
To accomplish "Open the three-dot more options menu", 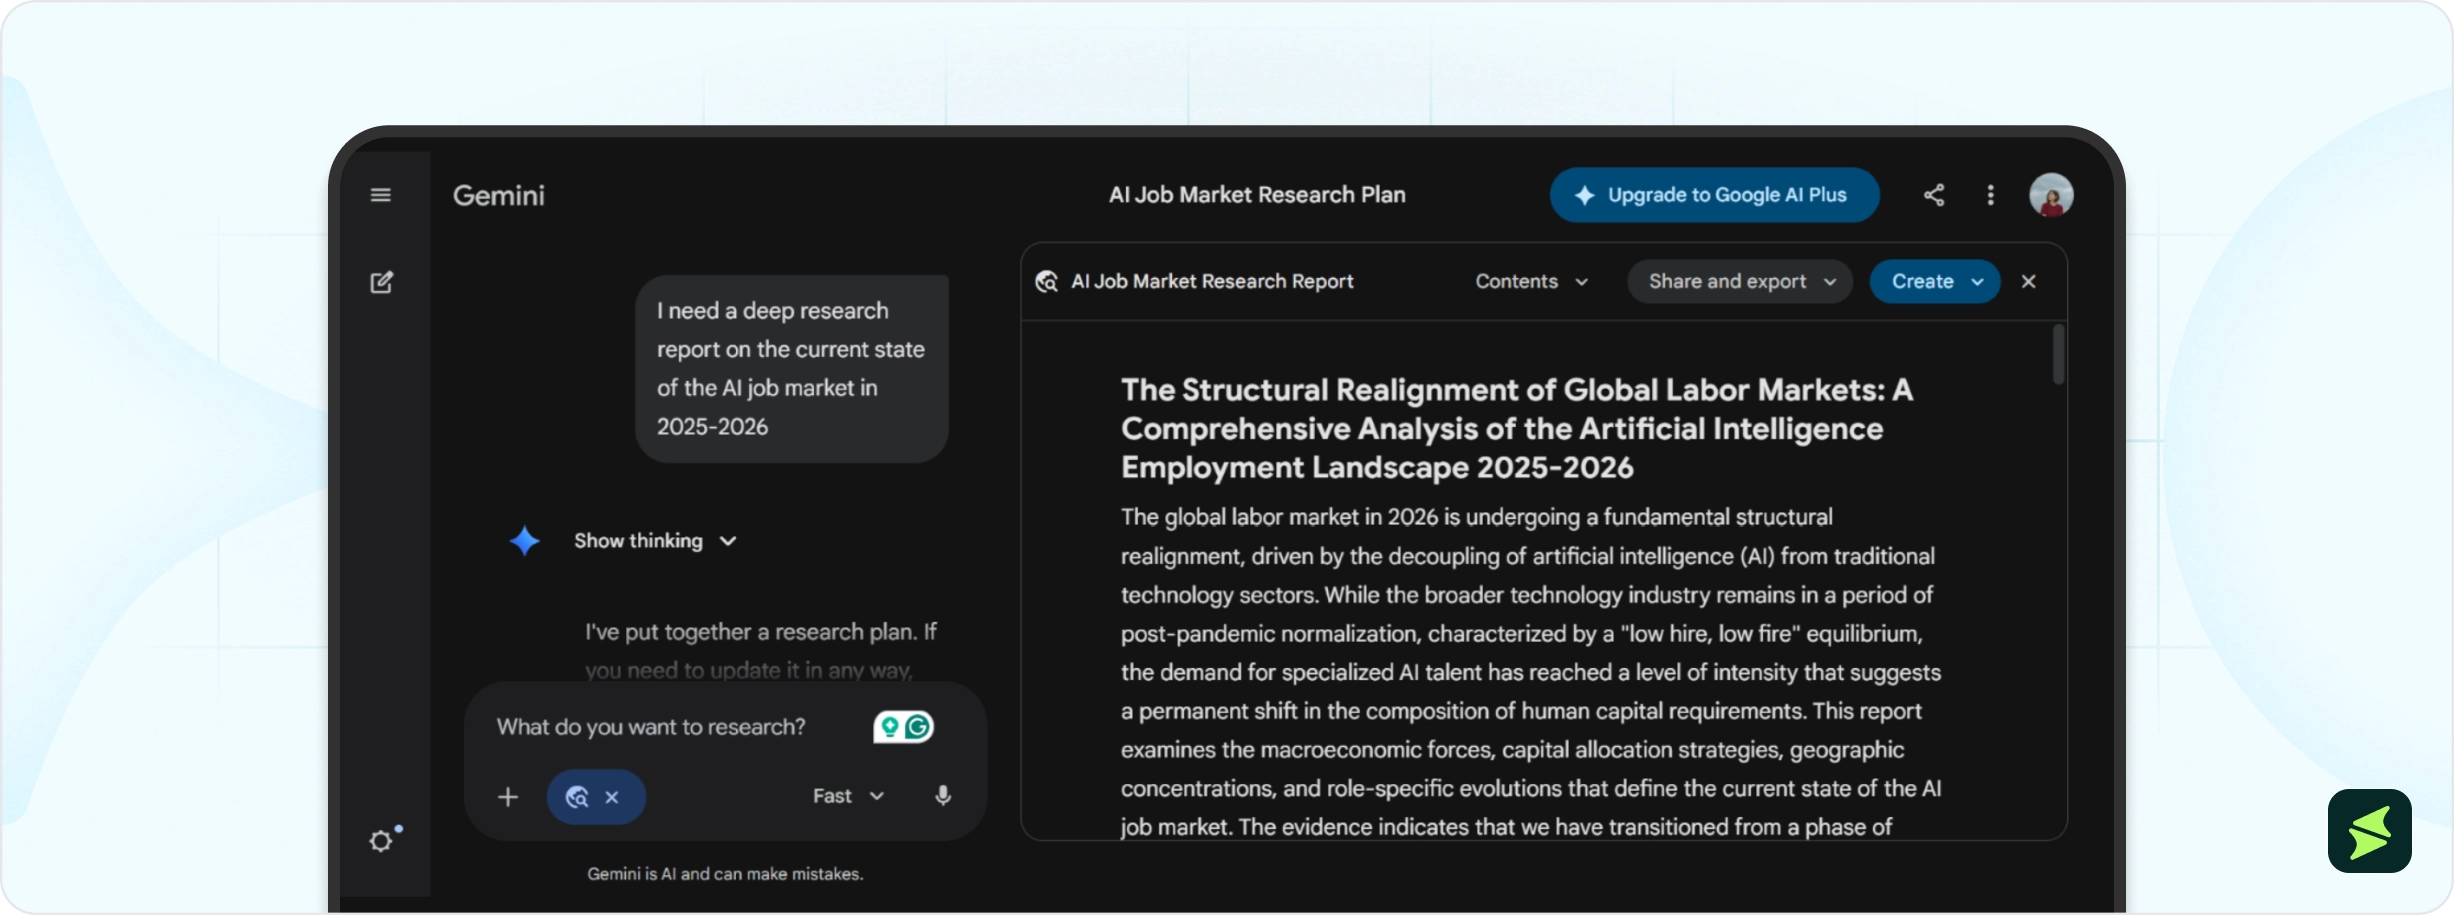I will point(1990,195).
